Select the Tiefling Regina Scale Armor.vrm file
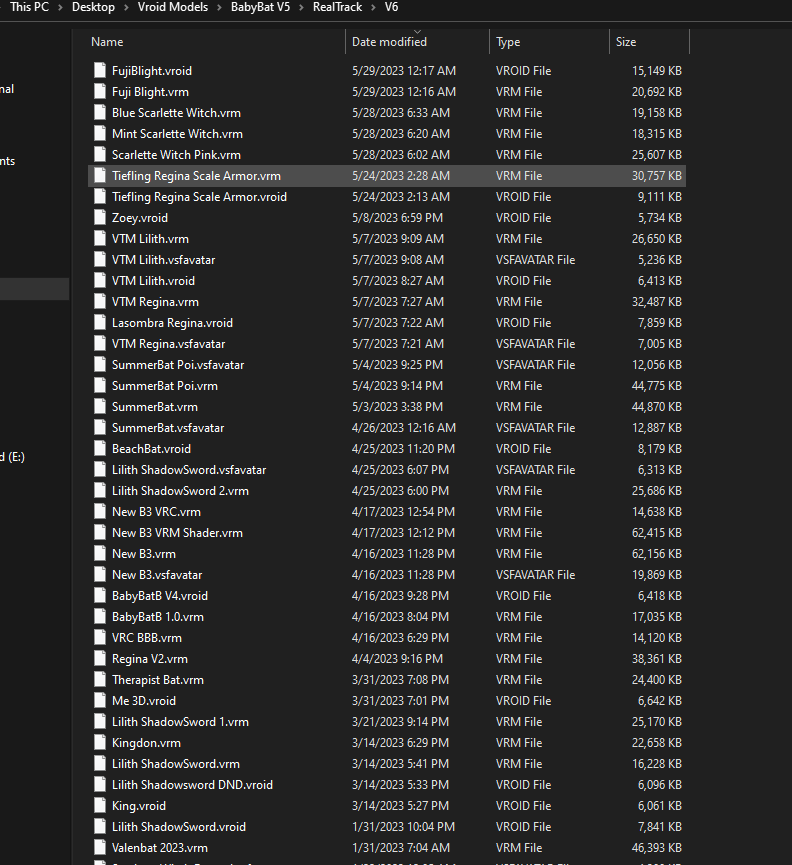This screenshot has height=865, width=792. pos(196,176)
